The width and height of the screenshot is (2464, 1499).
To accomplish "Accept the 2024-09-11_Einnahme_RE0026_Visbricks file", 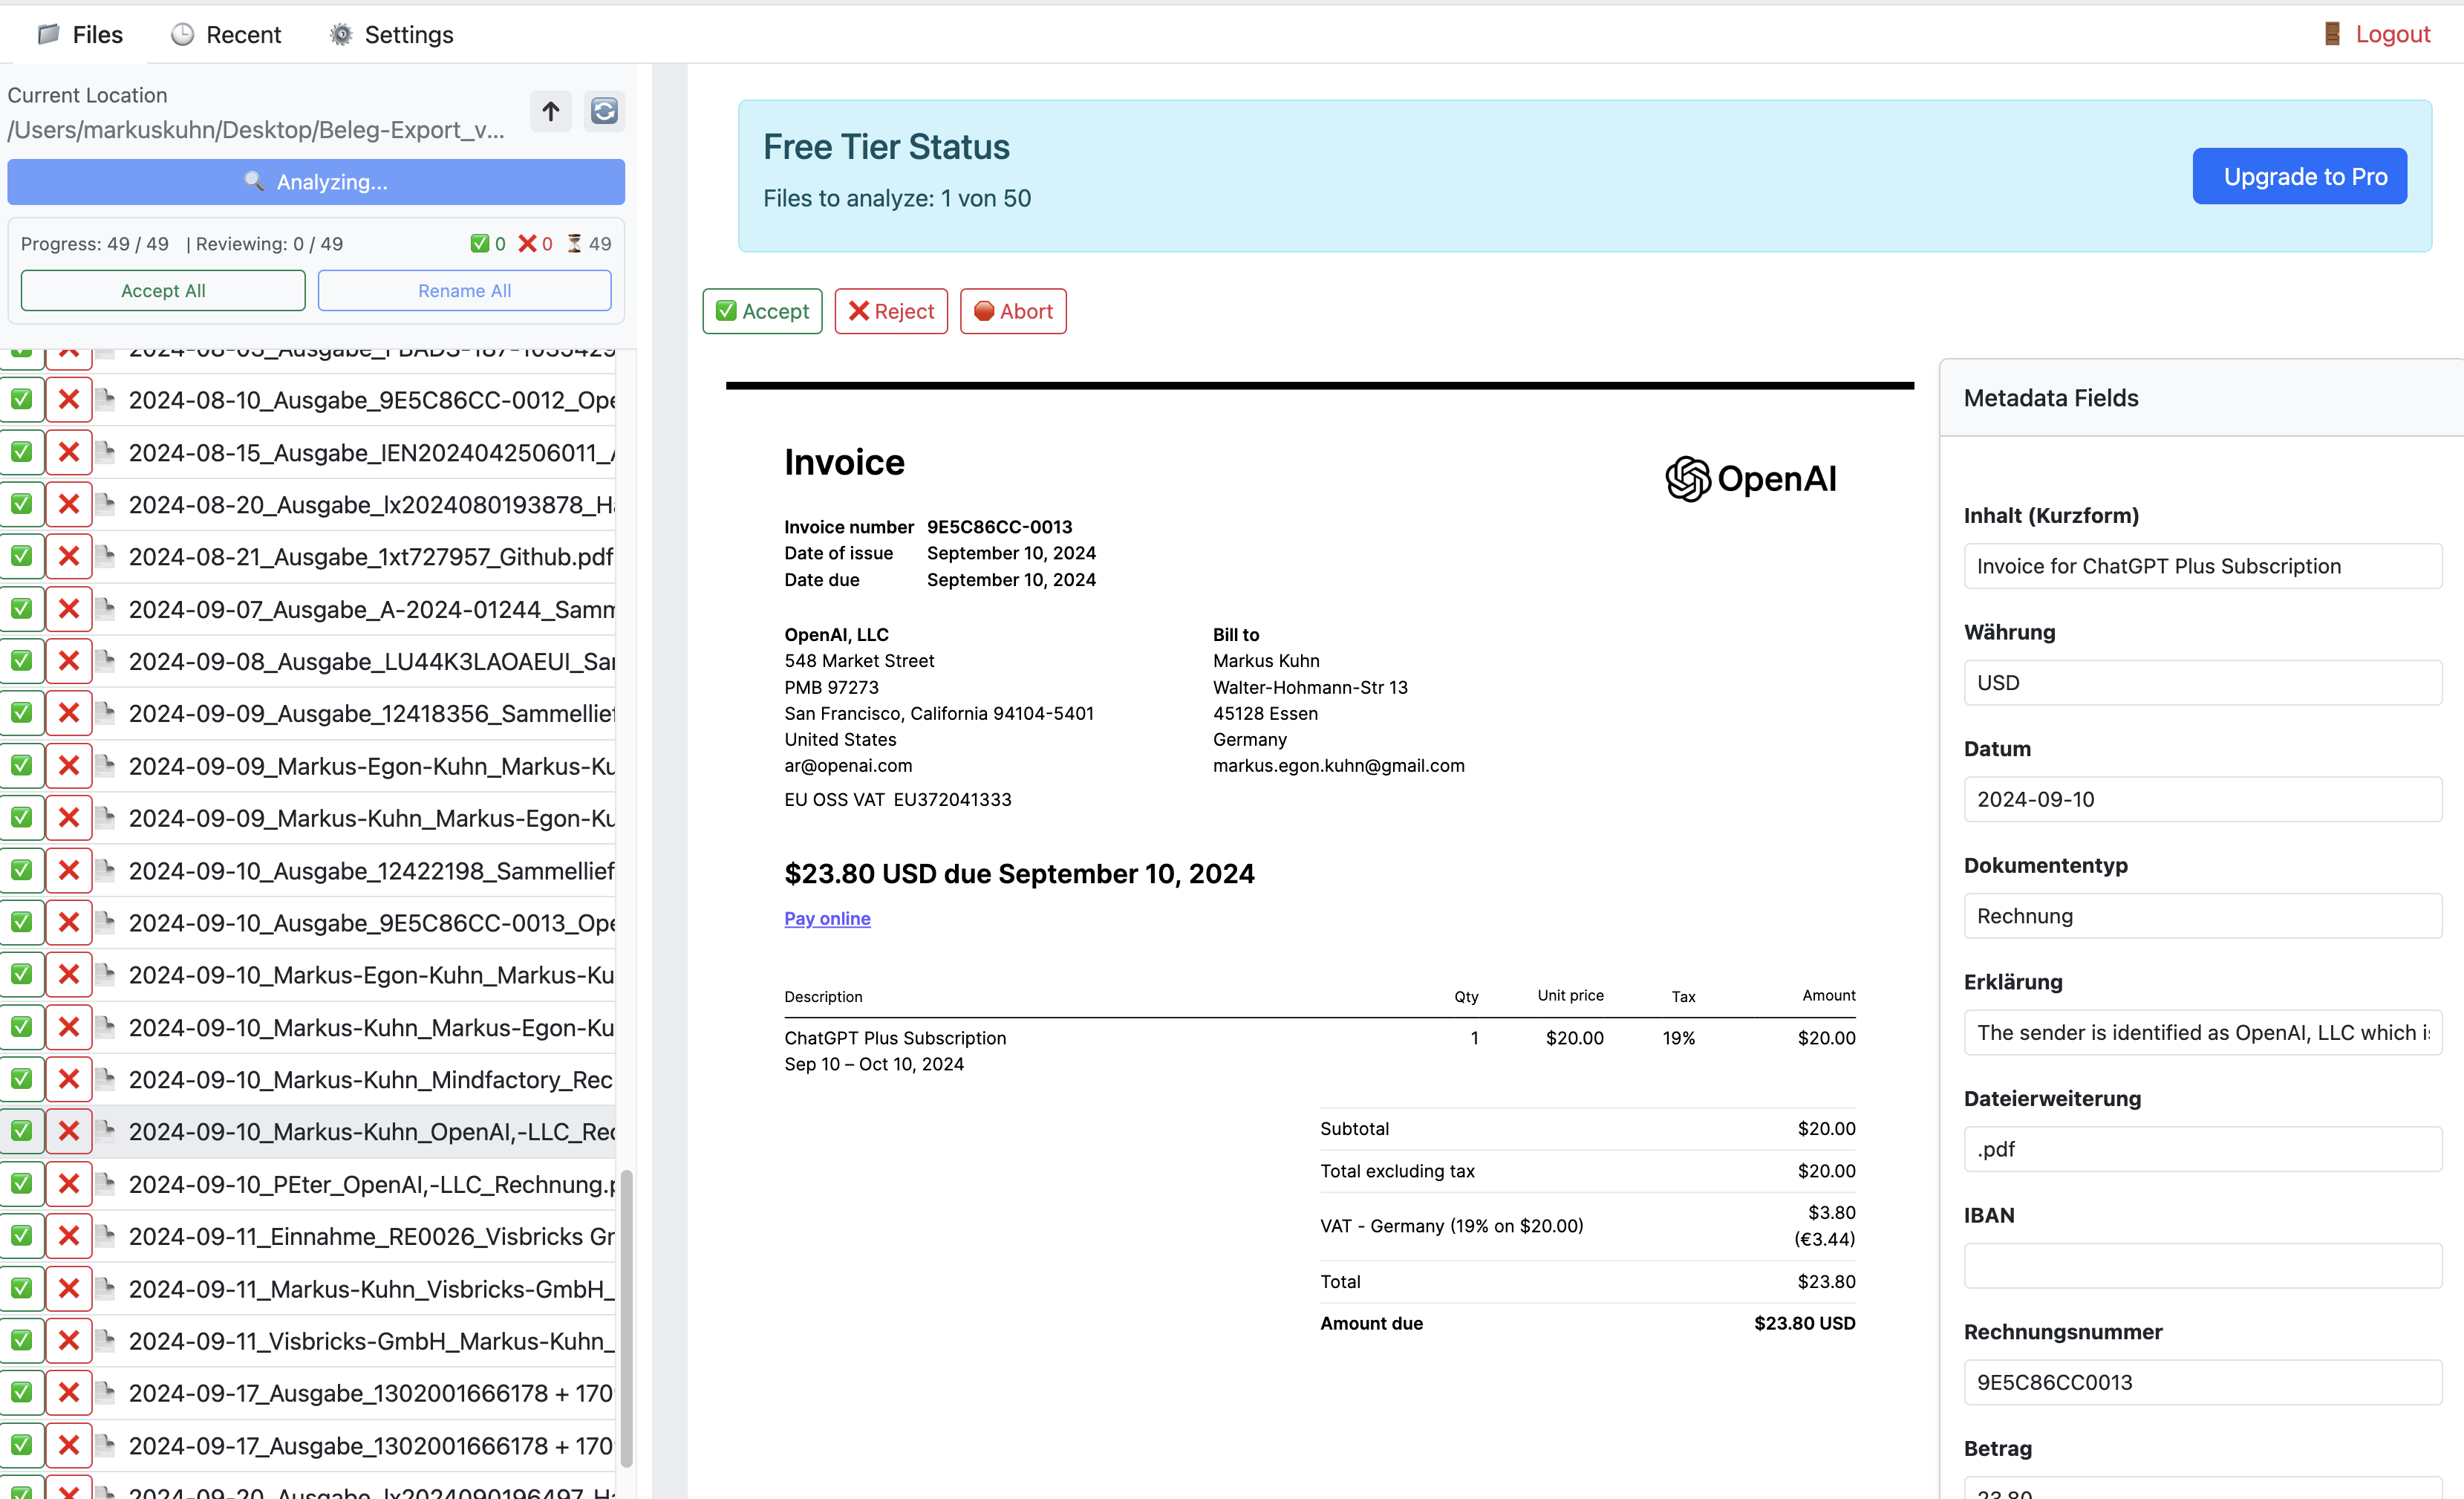I will click(21, 1236).
